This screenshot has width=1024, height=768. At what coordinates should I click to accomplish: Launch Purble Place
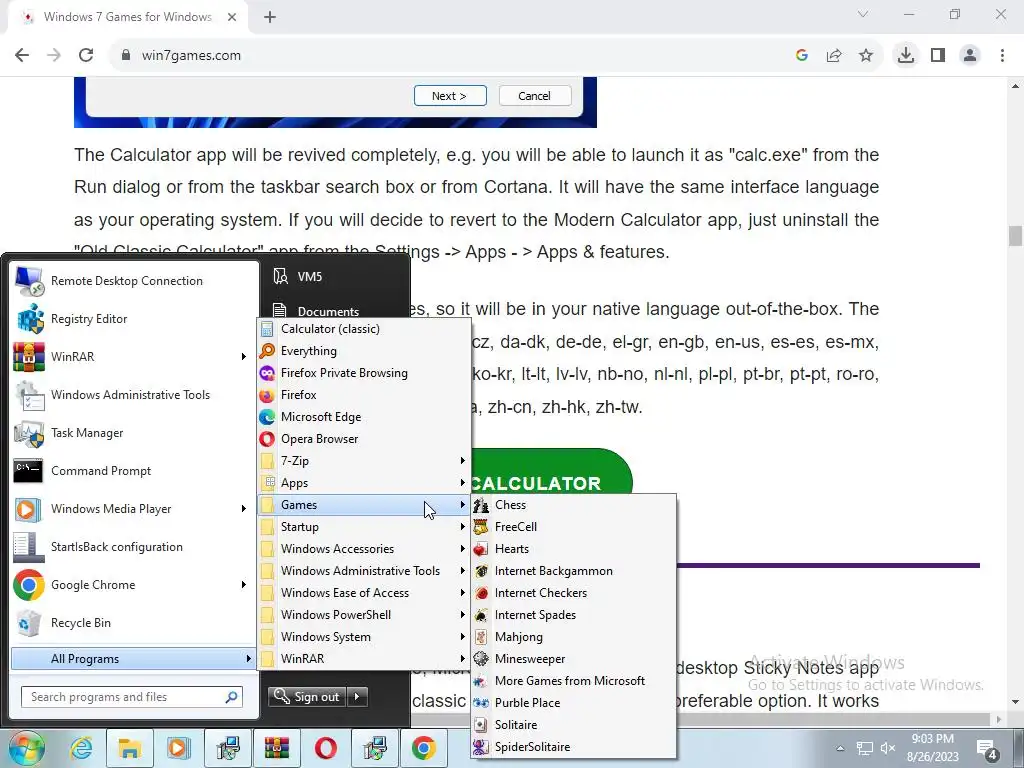(573, 703)
